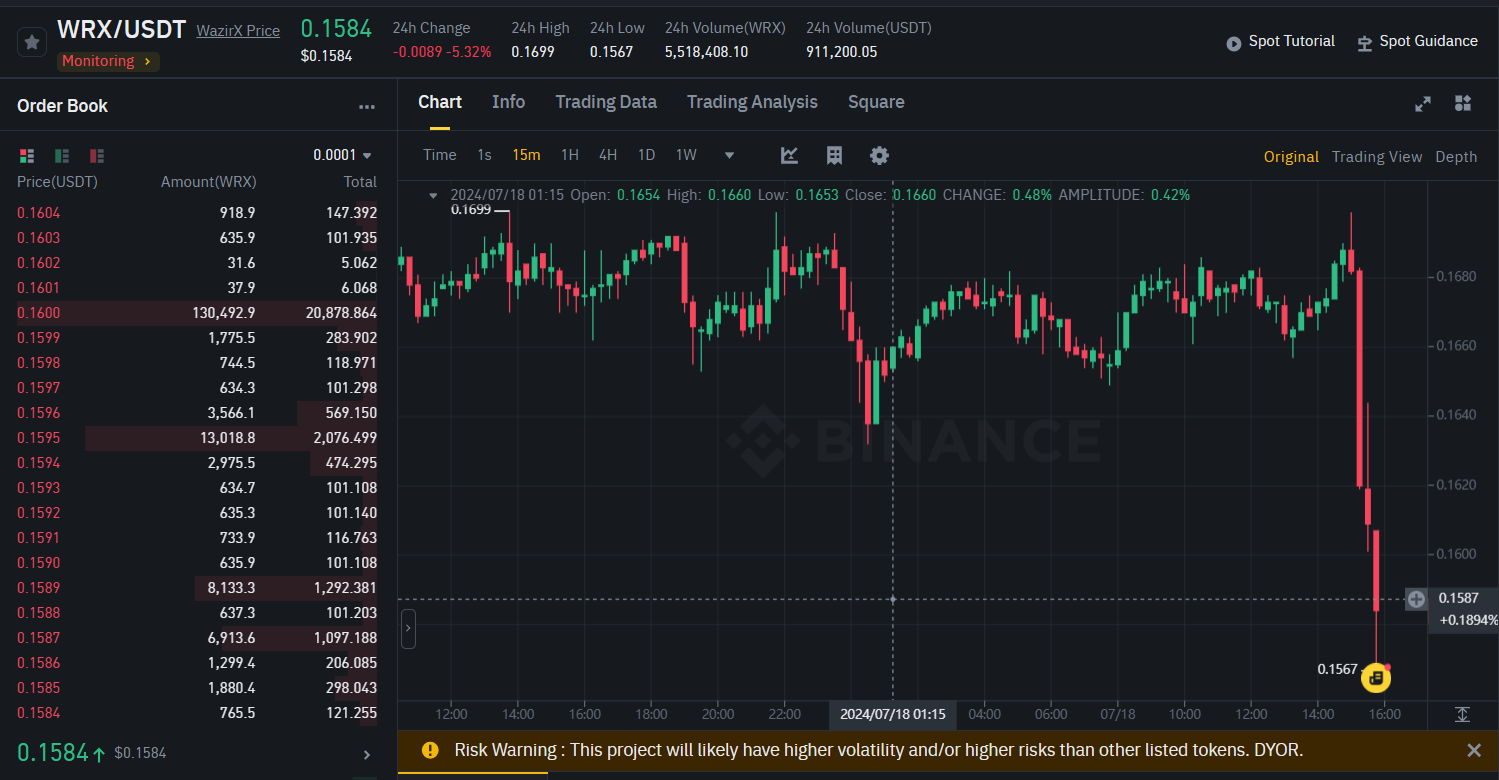Show only sell orders view
The image size is (1499, 780).
(x=97, y=156)
